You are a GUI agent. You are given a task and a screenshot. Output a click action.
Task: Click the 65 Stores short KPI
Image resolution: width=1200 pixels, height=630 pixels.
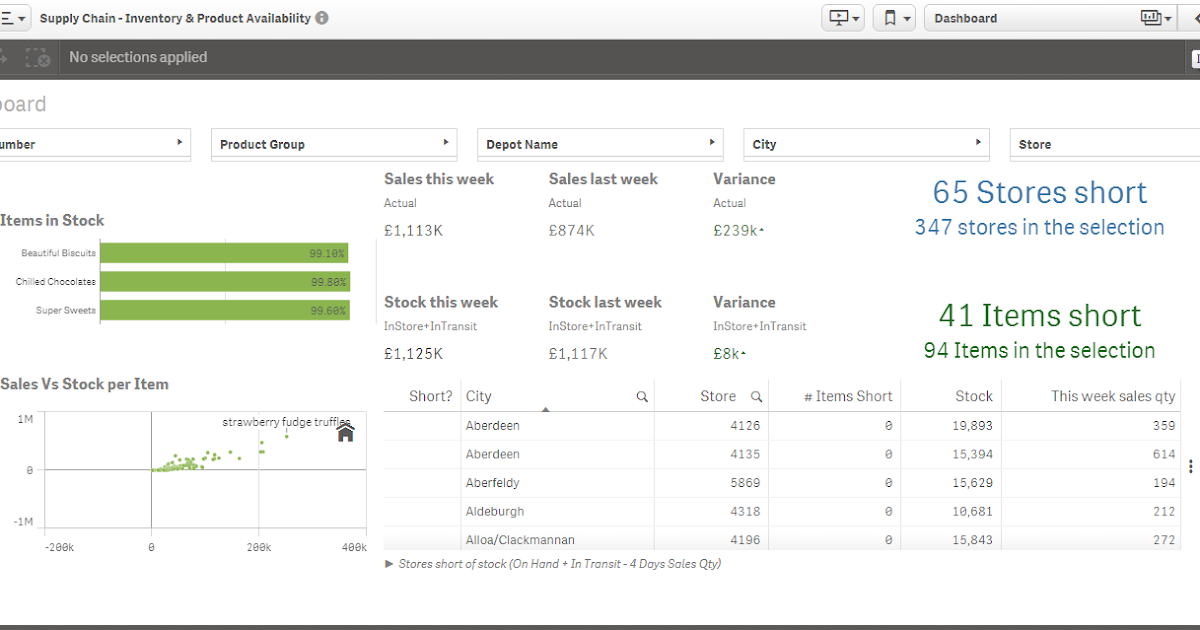pyautogui.click(x=1039, y=192)
